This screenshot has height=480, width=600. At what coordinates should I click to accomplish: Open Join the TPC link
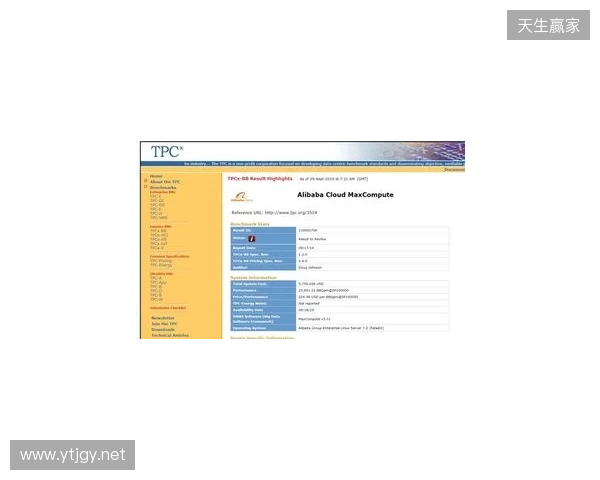click(165, 324)
